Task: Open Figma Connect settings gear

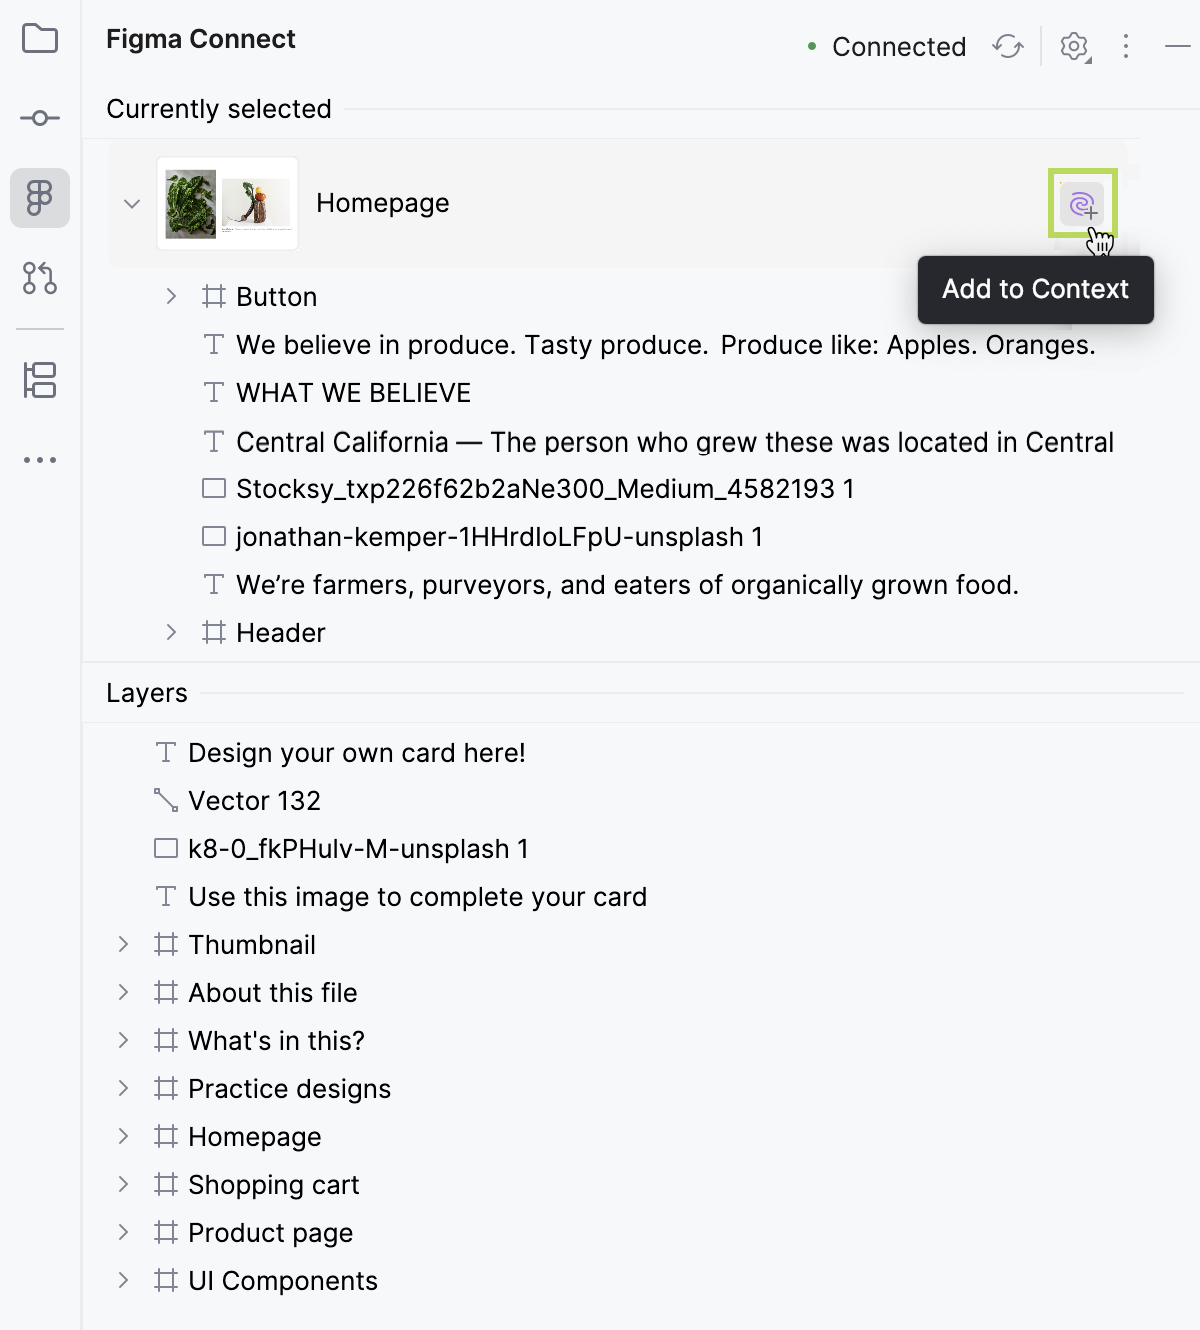Action: coord(1075,46)
